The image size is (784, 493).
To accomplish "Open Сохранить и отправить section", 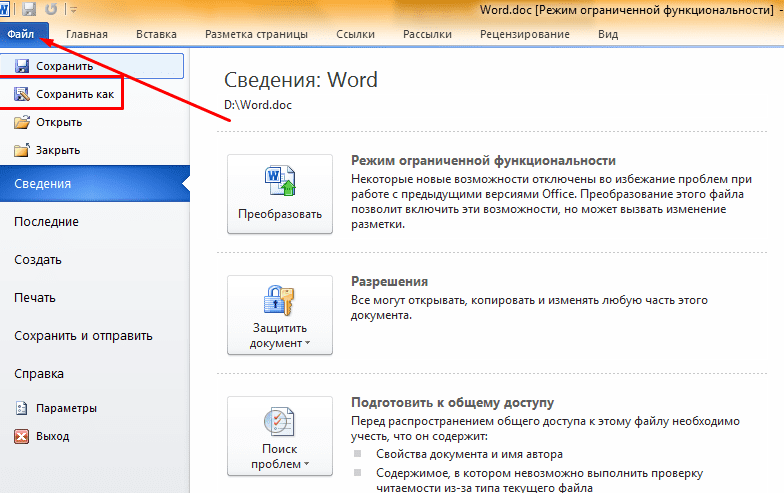I will click(x=84, y=336).
